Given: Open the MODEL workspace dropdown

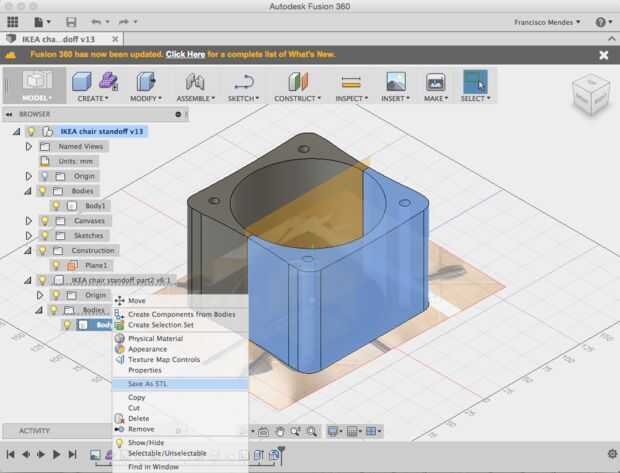Looking at the screenshot, I should [38, 98].
